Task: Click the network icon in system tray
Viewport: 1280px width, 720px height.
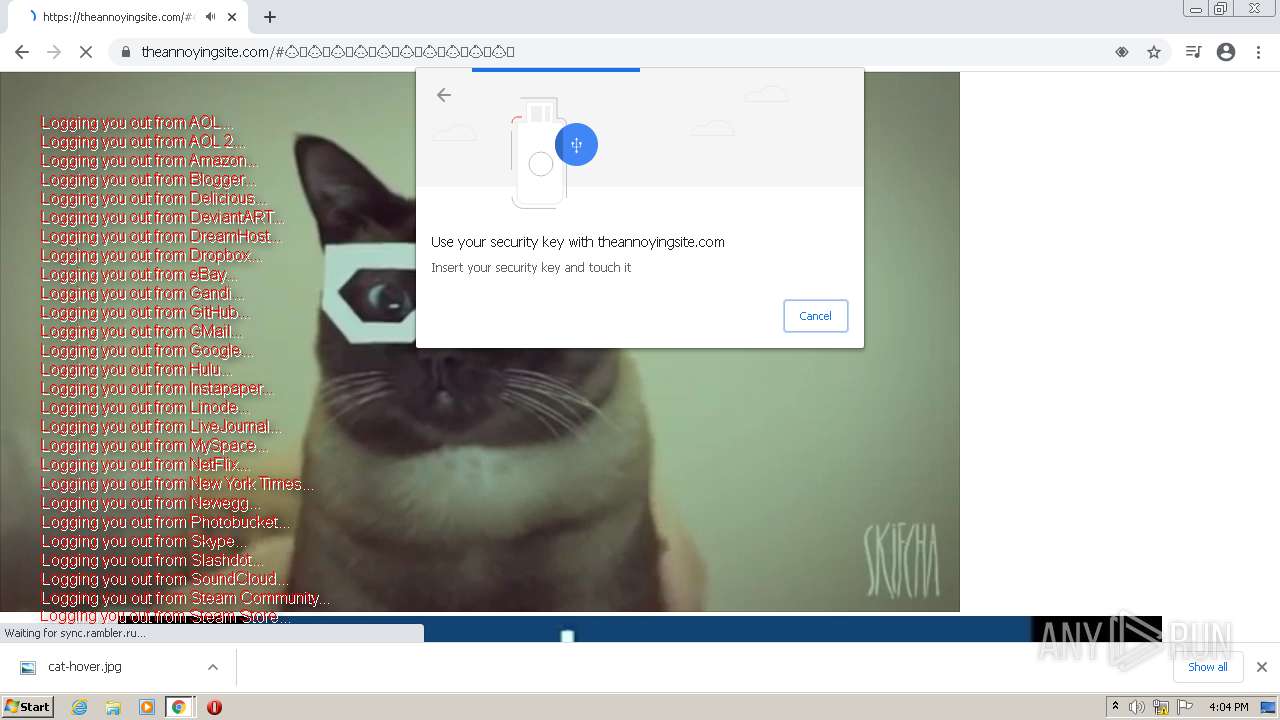Action: 1161,707
